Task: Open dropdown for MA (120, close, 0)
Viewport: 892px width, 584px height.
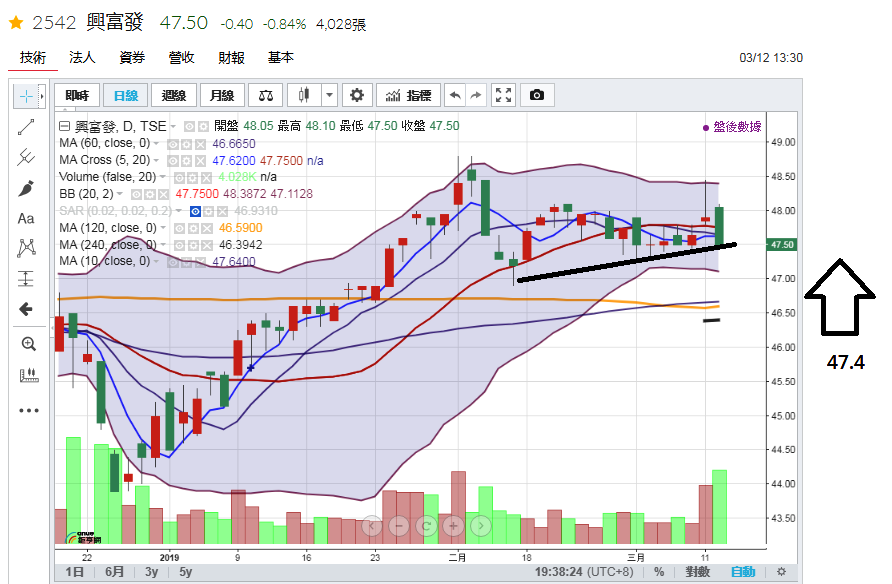Action: [163, 228]
